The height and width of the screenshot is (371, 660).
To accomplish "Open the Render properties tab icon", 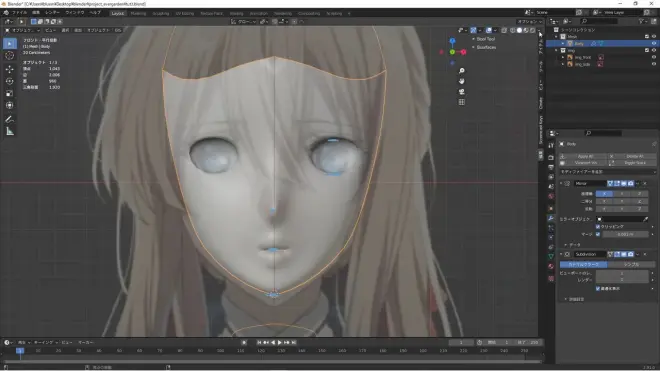I will [551, 157].
